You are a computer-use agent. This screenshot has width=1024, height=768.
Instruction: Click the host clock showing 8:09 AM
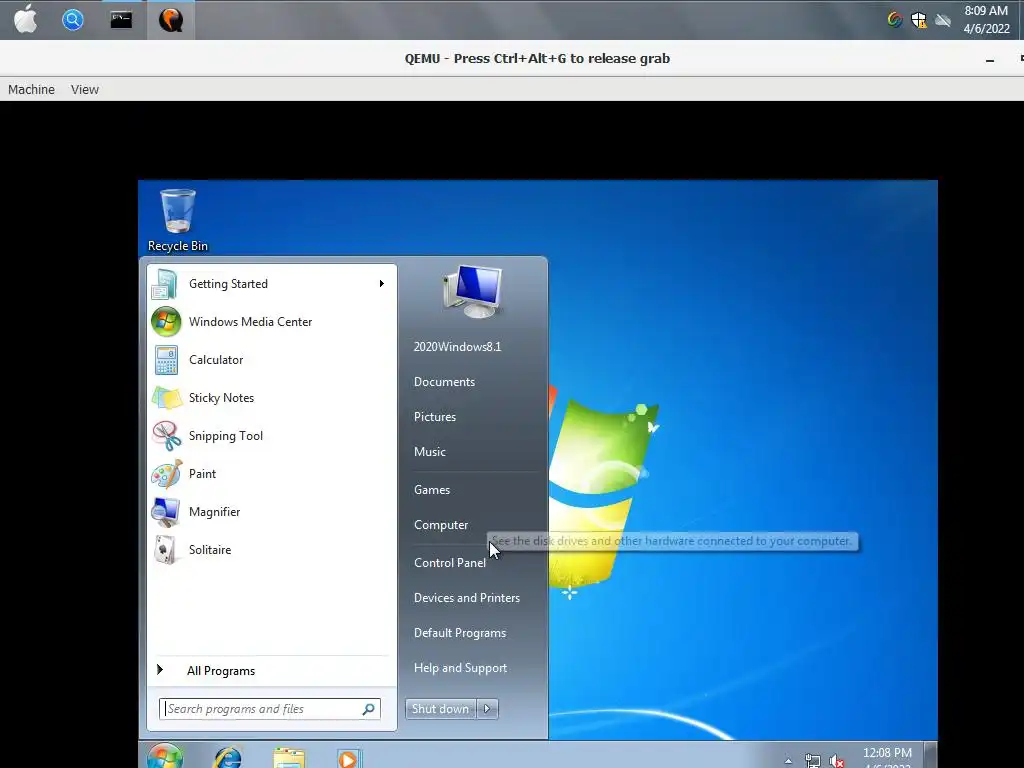tap(986, 20)
